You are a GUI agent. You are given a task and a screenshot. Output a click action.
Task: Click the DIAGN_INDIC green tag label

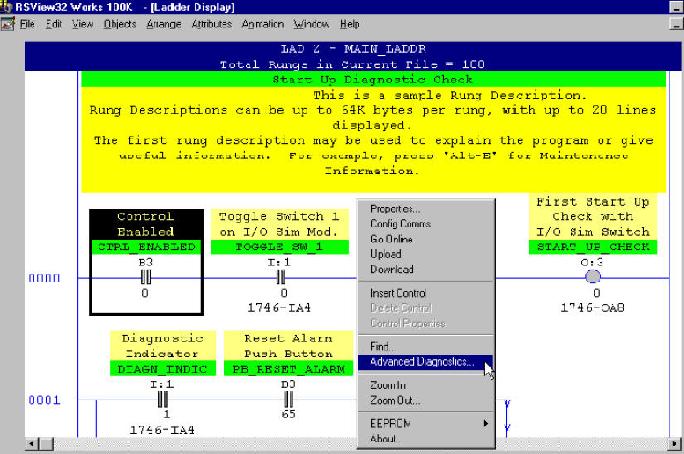coord(163,369)
